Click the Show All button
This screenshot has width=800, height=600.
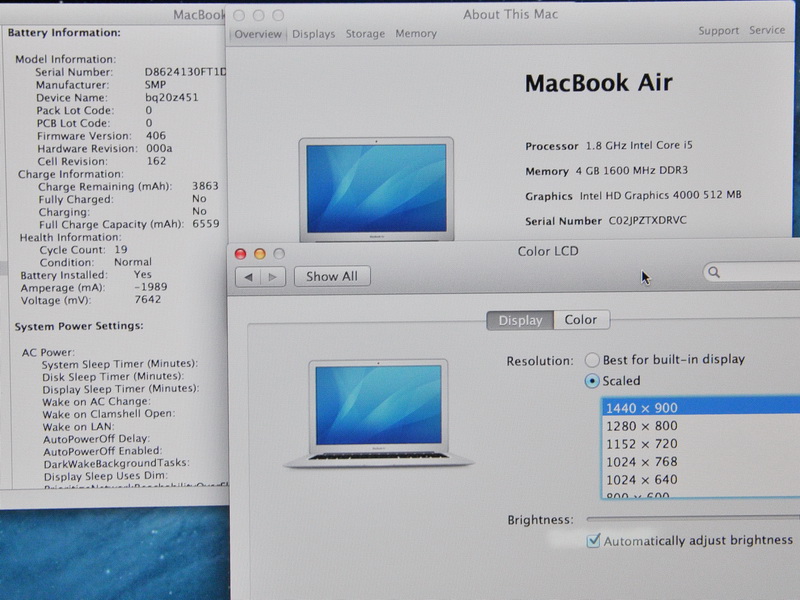(x=332, y=277)
